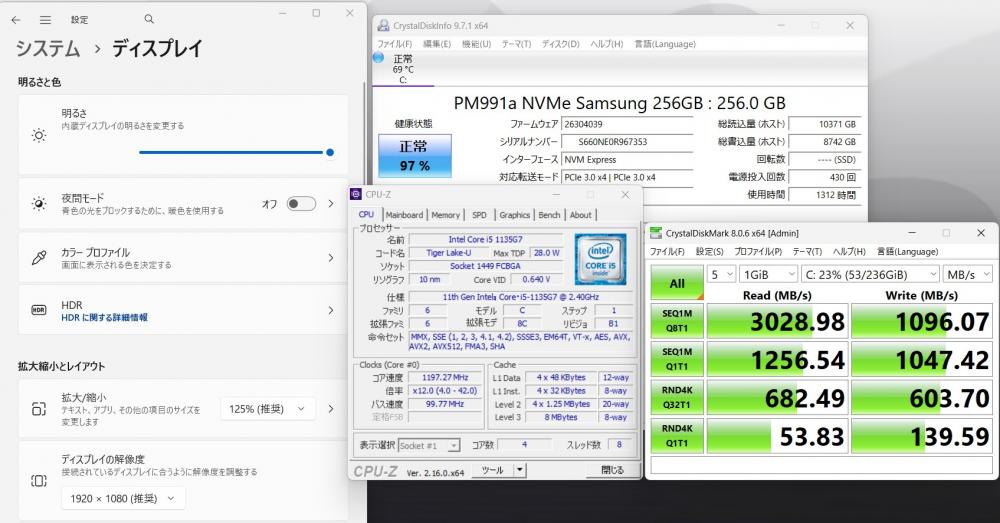
Task: Open CPU-Z socket selection dropdown
Action: (429, 445)
